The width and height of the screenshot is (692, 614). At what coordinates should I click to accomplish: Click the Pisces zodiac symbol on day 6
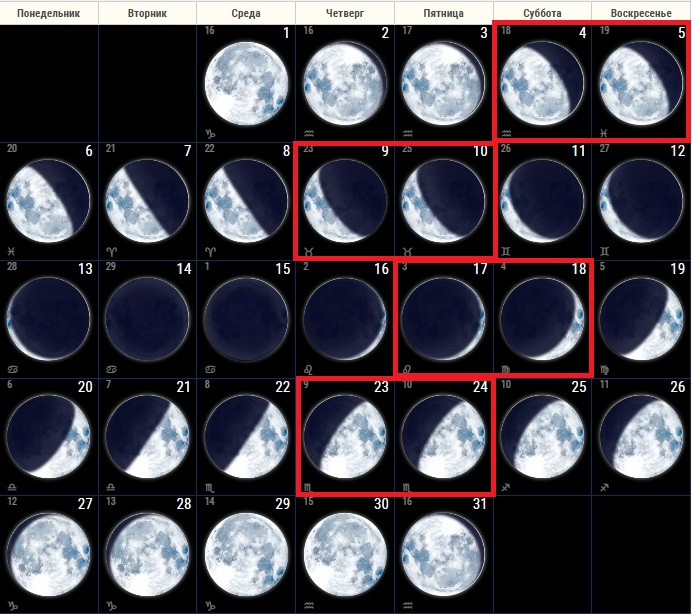[11, 251]
